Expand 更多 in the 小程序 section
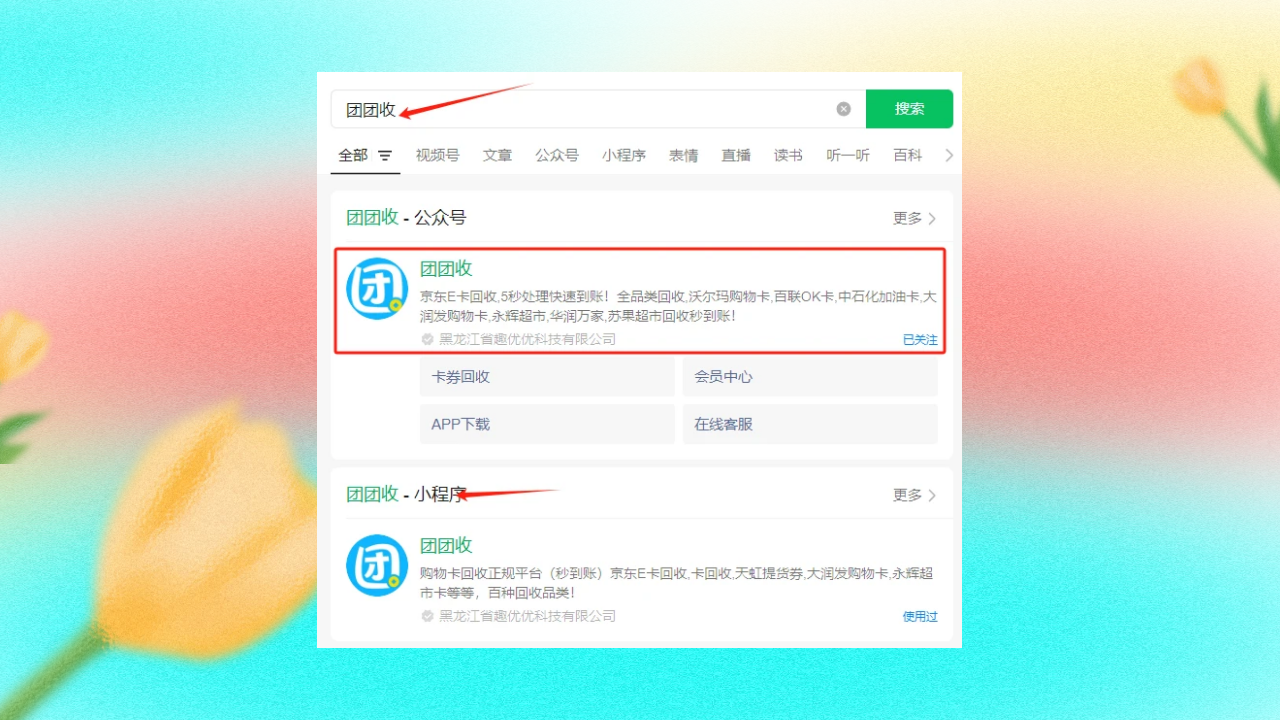 [915, 495]
